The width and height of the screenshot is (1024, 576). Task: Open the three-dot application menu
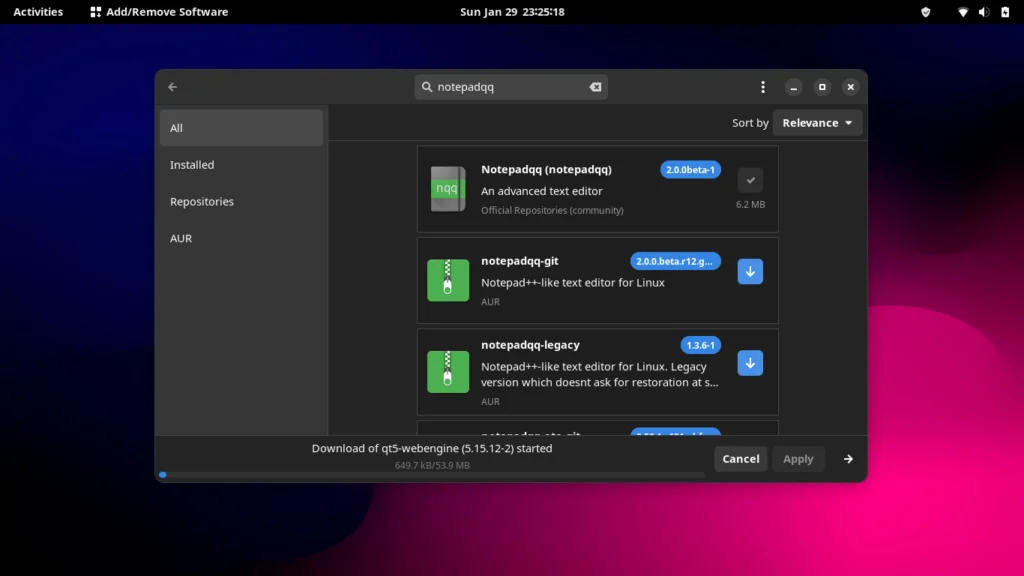click(763, 87)
